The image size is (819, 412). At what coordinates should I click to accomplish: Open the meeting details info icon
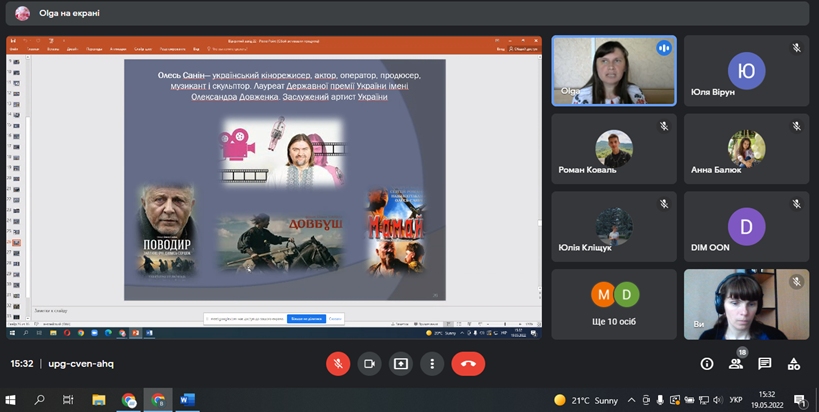(707, 364)
